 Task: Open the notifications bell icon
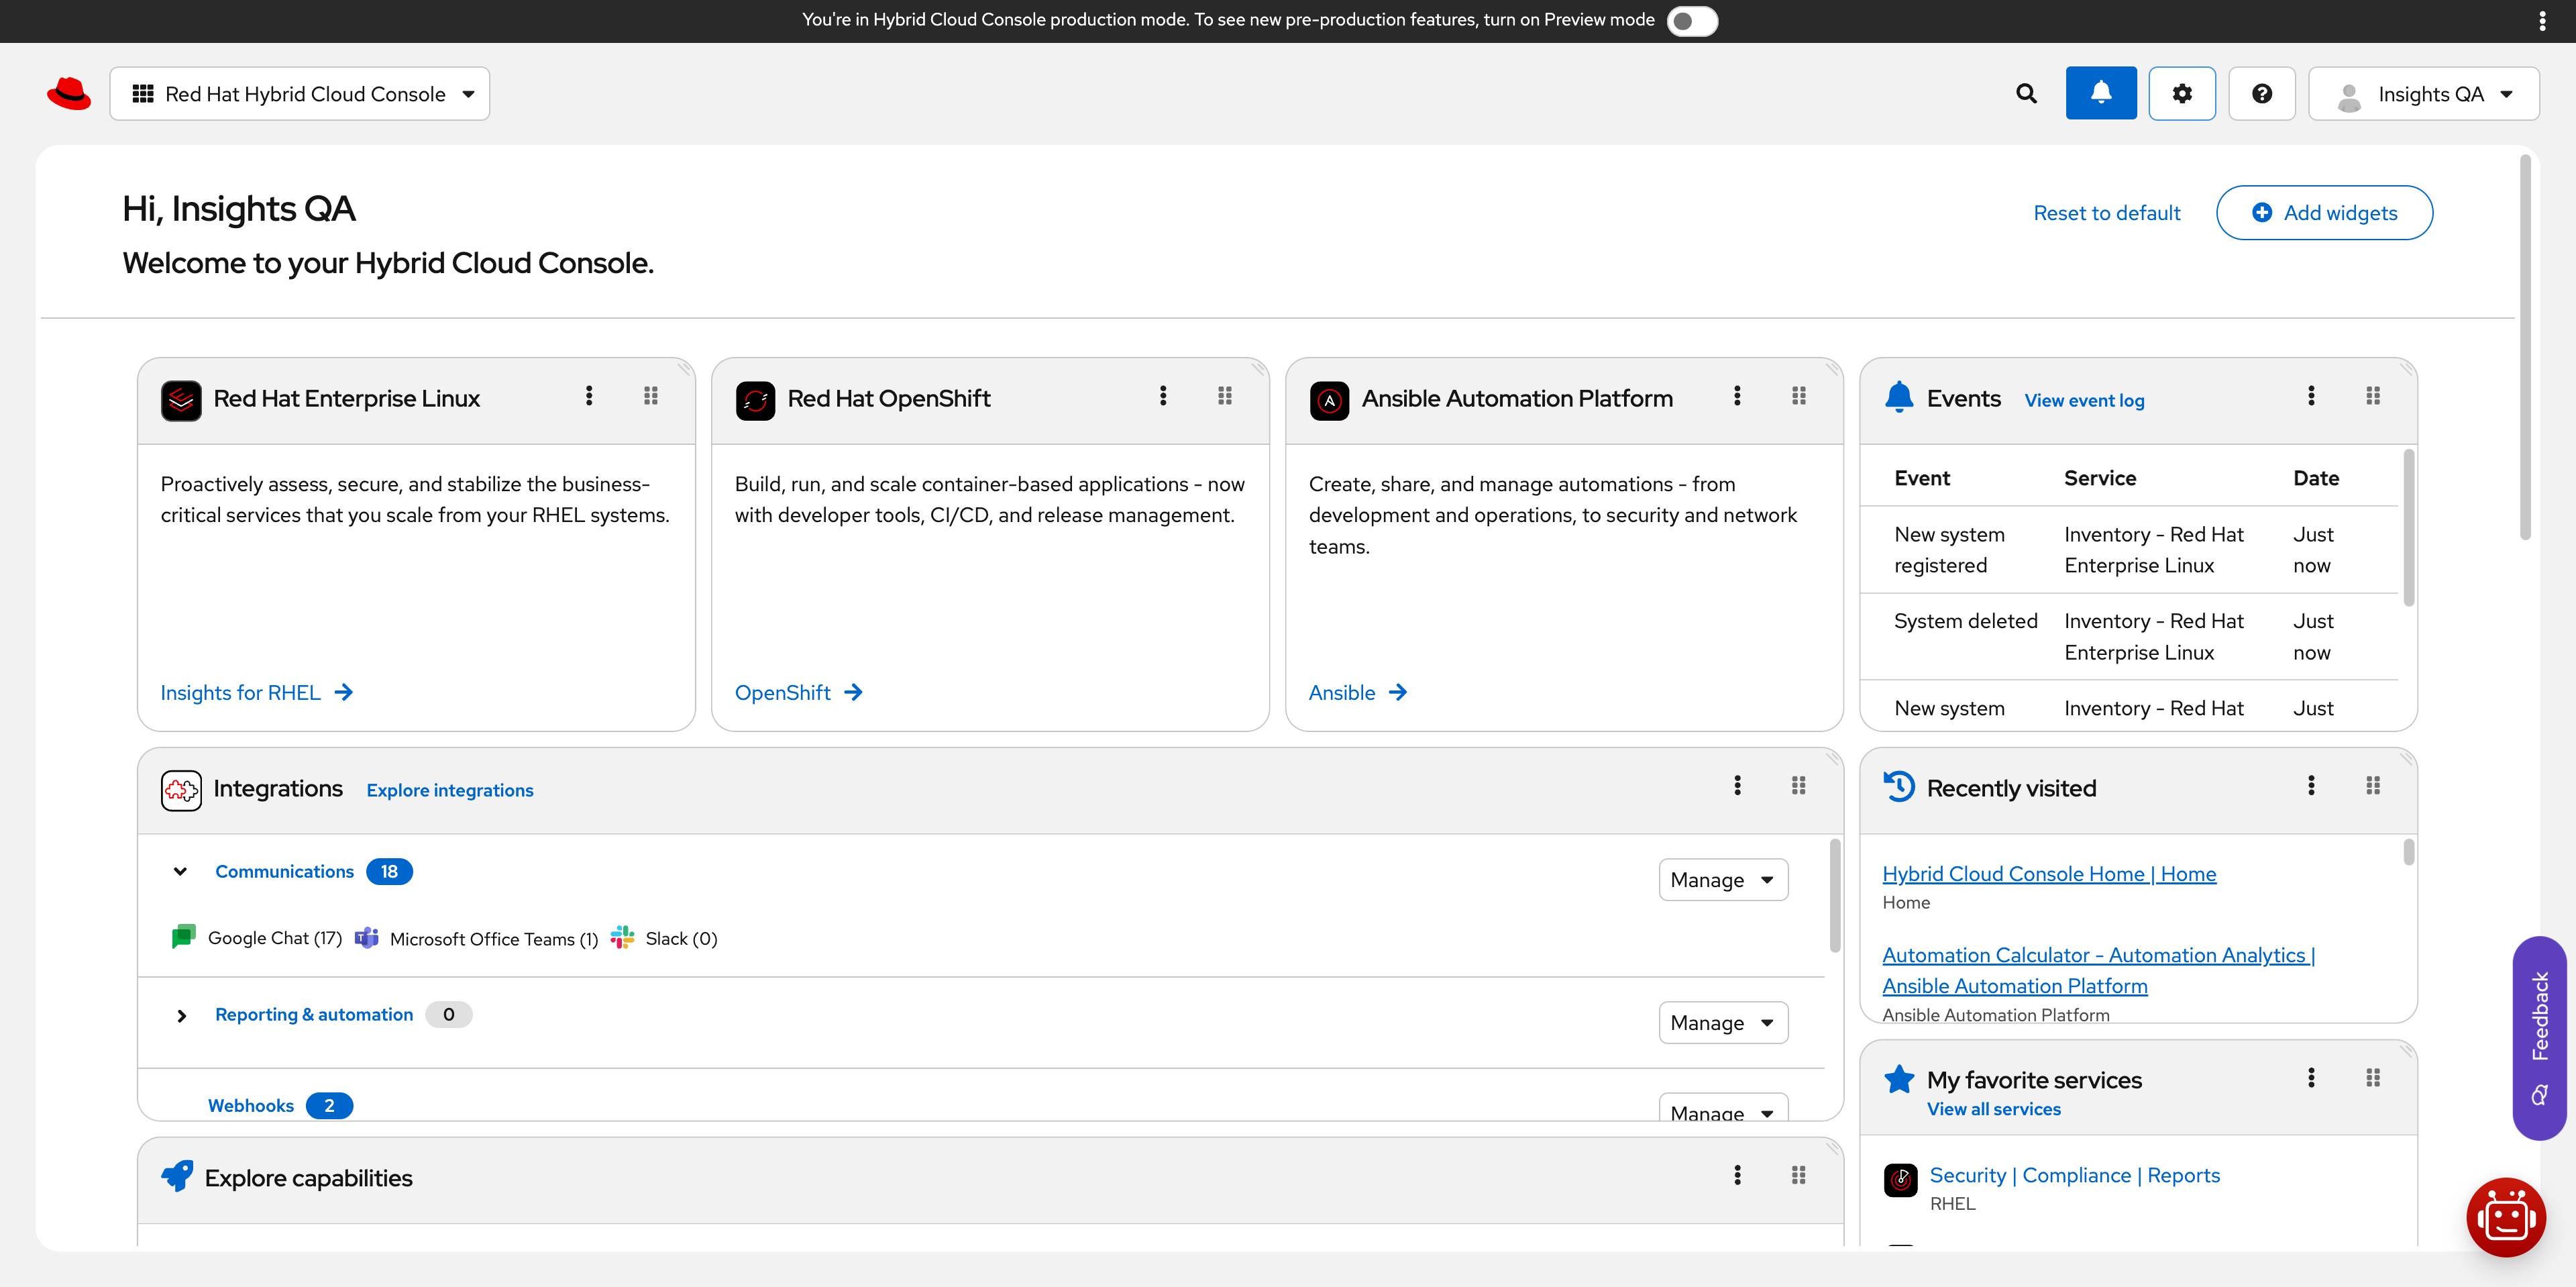click(x=2100, y=93)
